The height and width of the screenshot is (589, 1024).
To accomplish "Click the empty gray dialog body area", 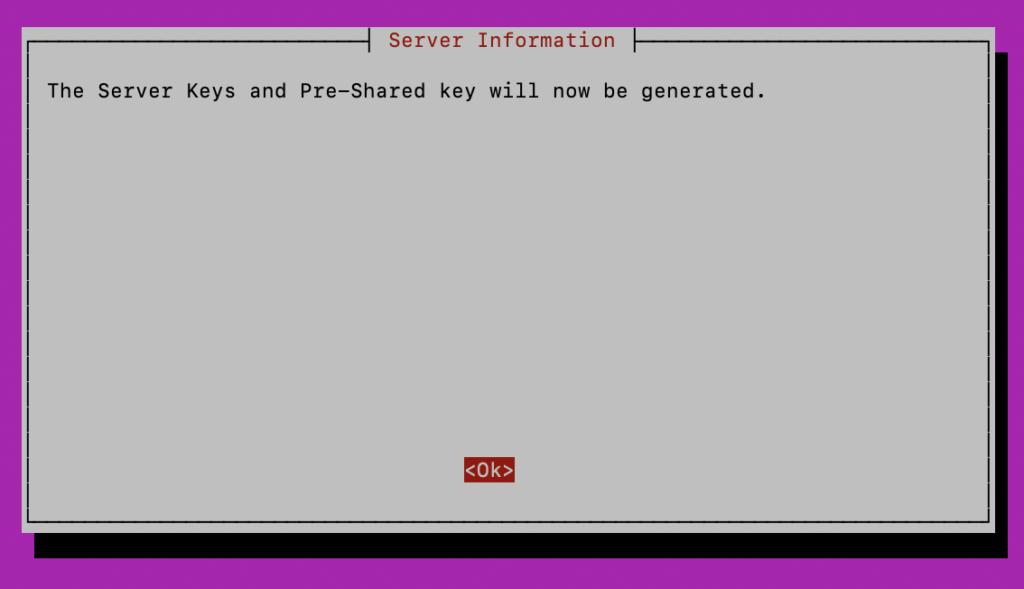I will click(x=508, y=274).
